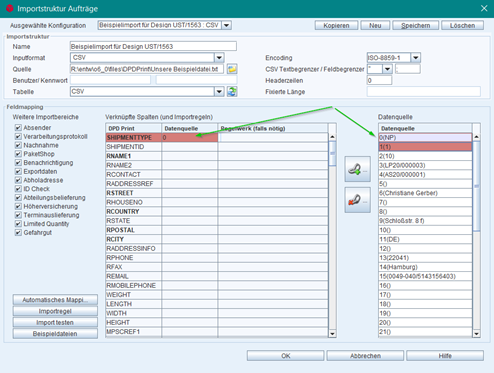
Task: Disable Abteilungsbelieferung option
Action: [18, 198]
